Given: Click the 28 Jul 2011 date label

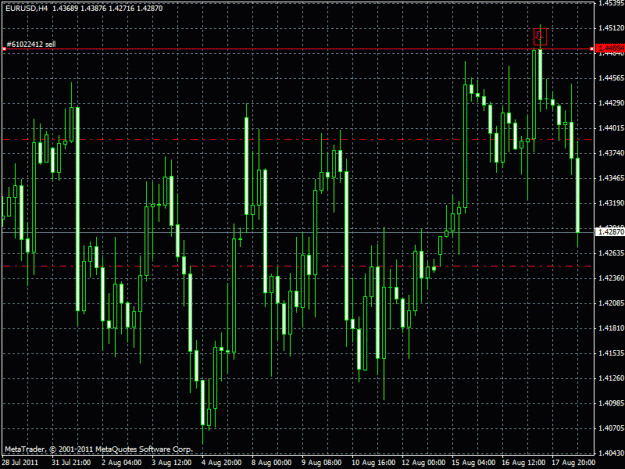Looking at the screenshot, I should pos(20,463).
